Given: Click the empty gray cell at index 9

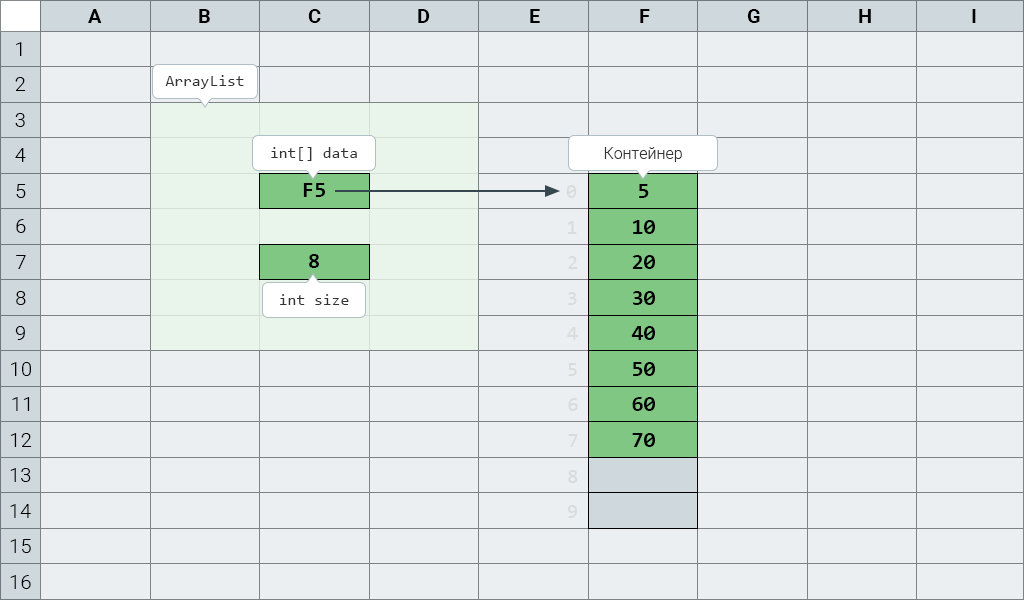Looking at the screenshot, I should click(643, 511).
